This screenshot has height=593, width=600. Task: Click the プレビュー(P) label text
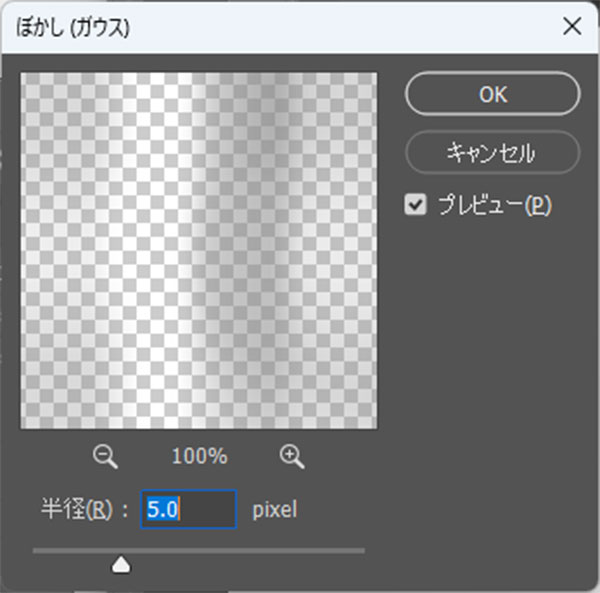click(494, 205)
